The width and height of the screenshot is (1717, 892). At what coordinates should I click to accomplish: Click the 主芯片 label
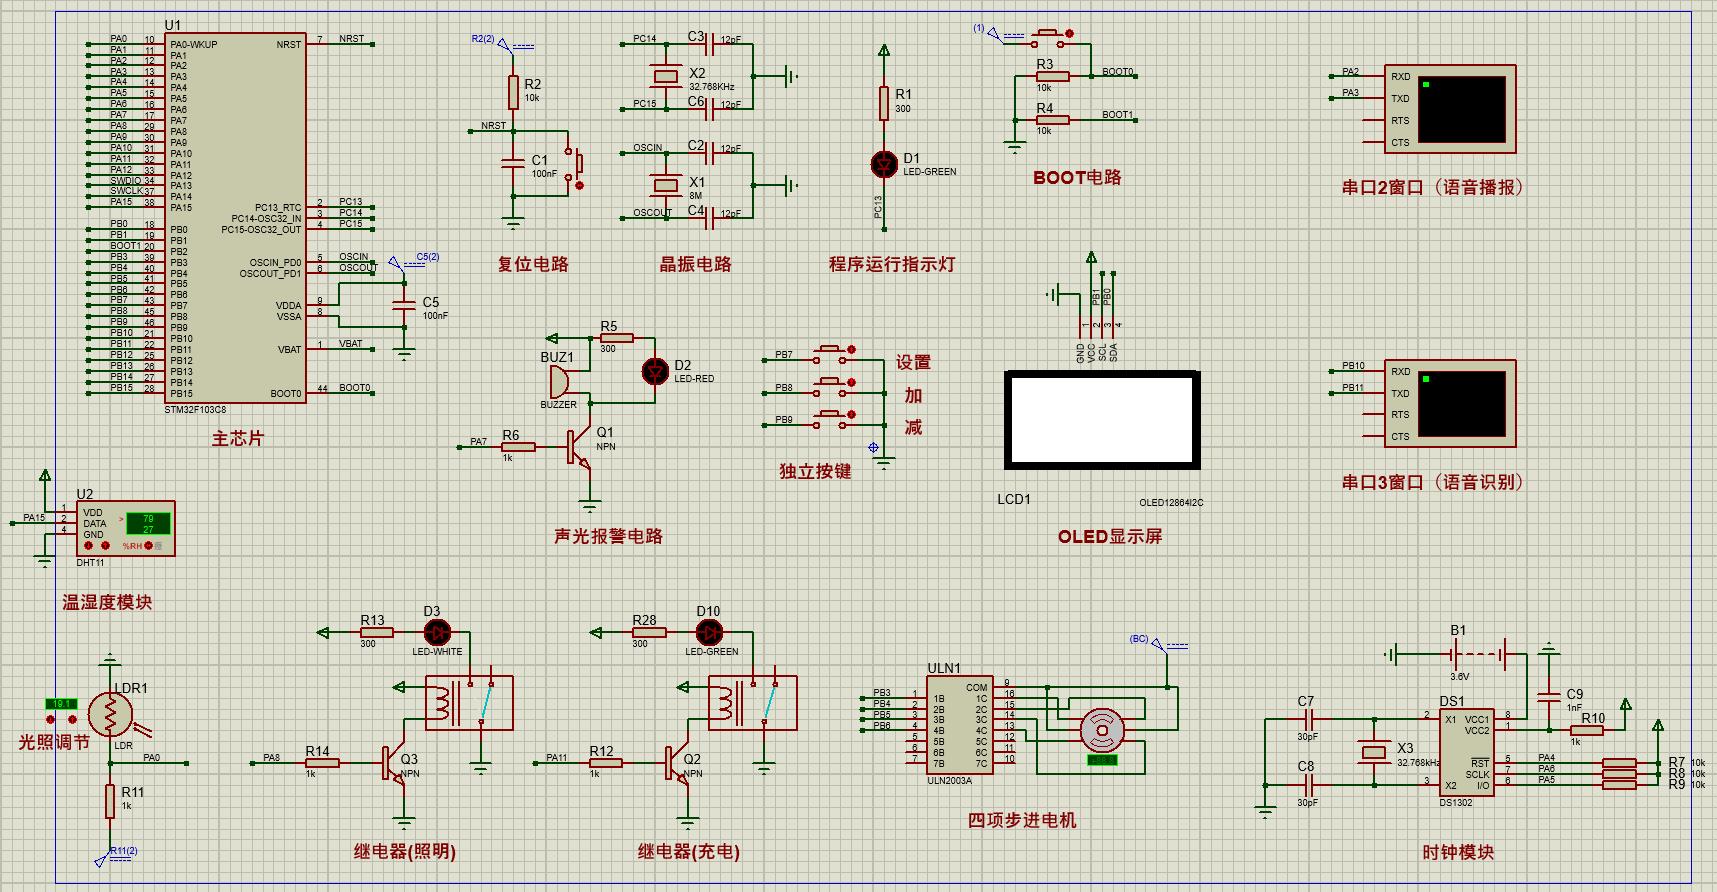click(238, 439)
